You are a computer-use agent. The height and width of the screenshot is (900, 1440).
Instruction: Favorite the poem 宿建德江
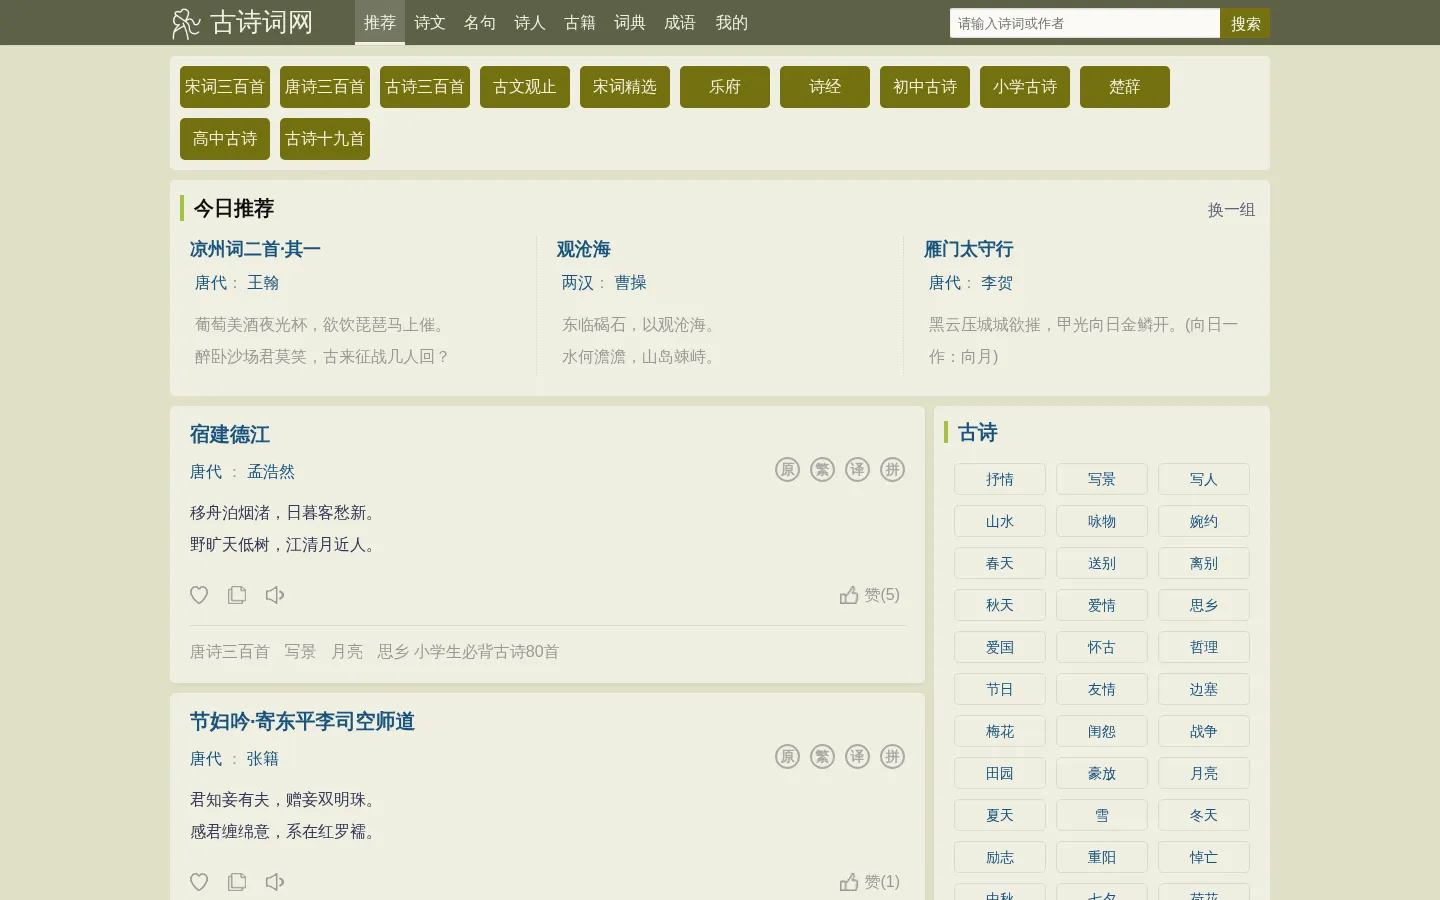coord(199,595)
